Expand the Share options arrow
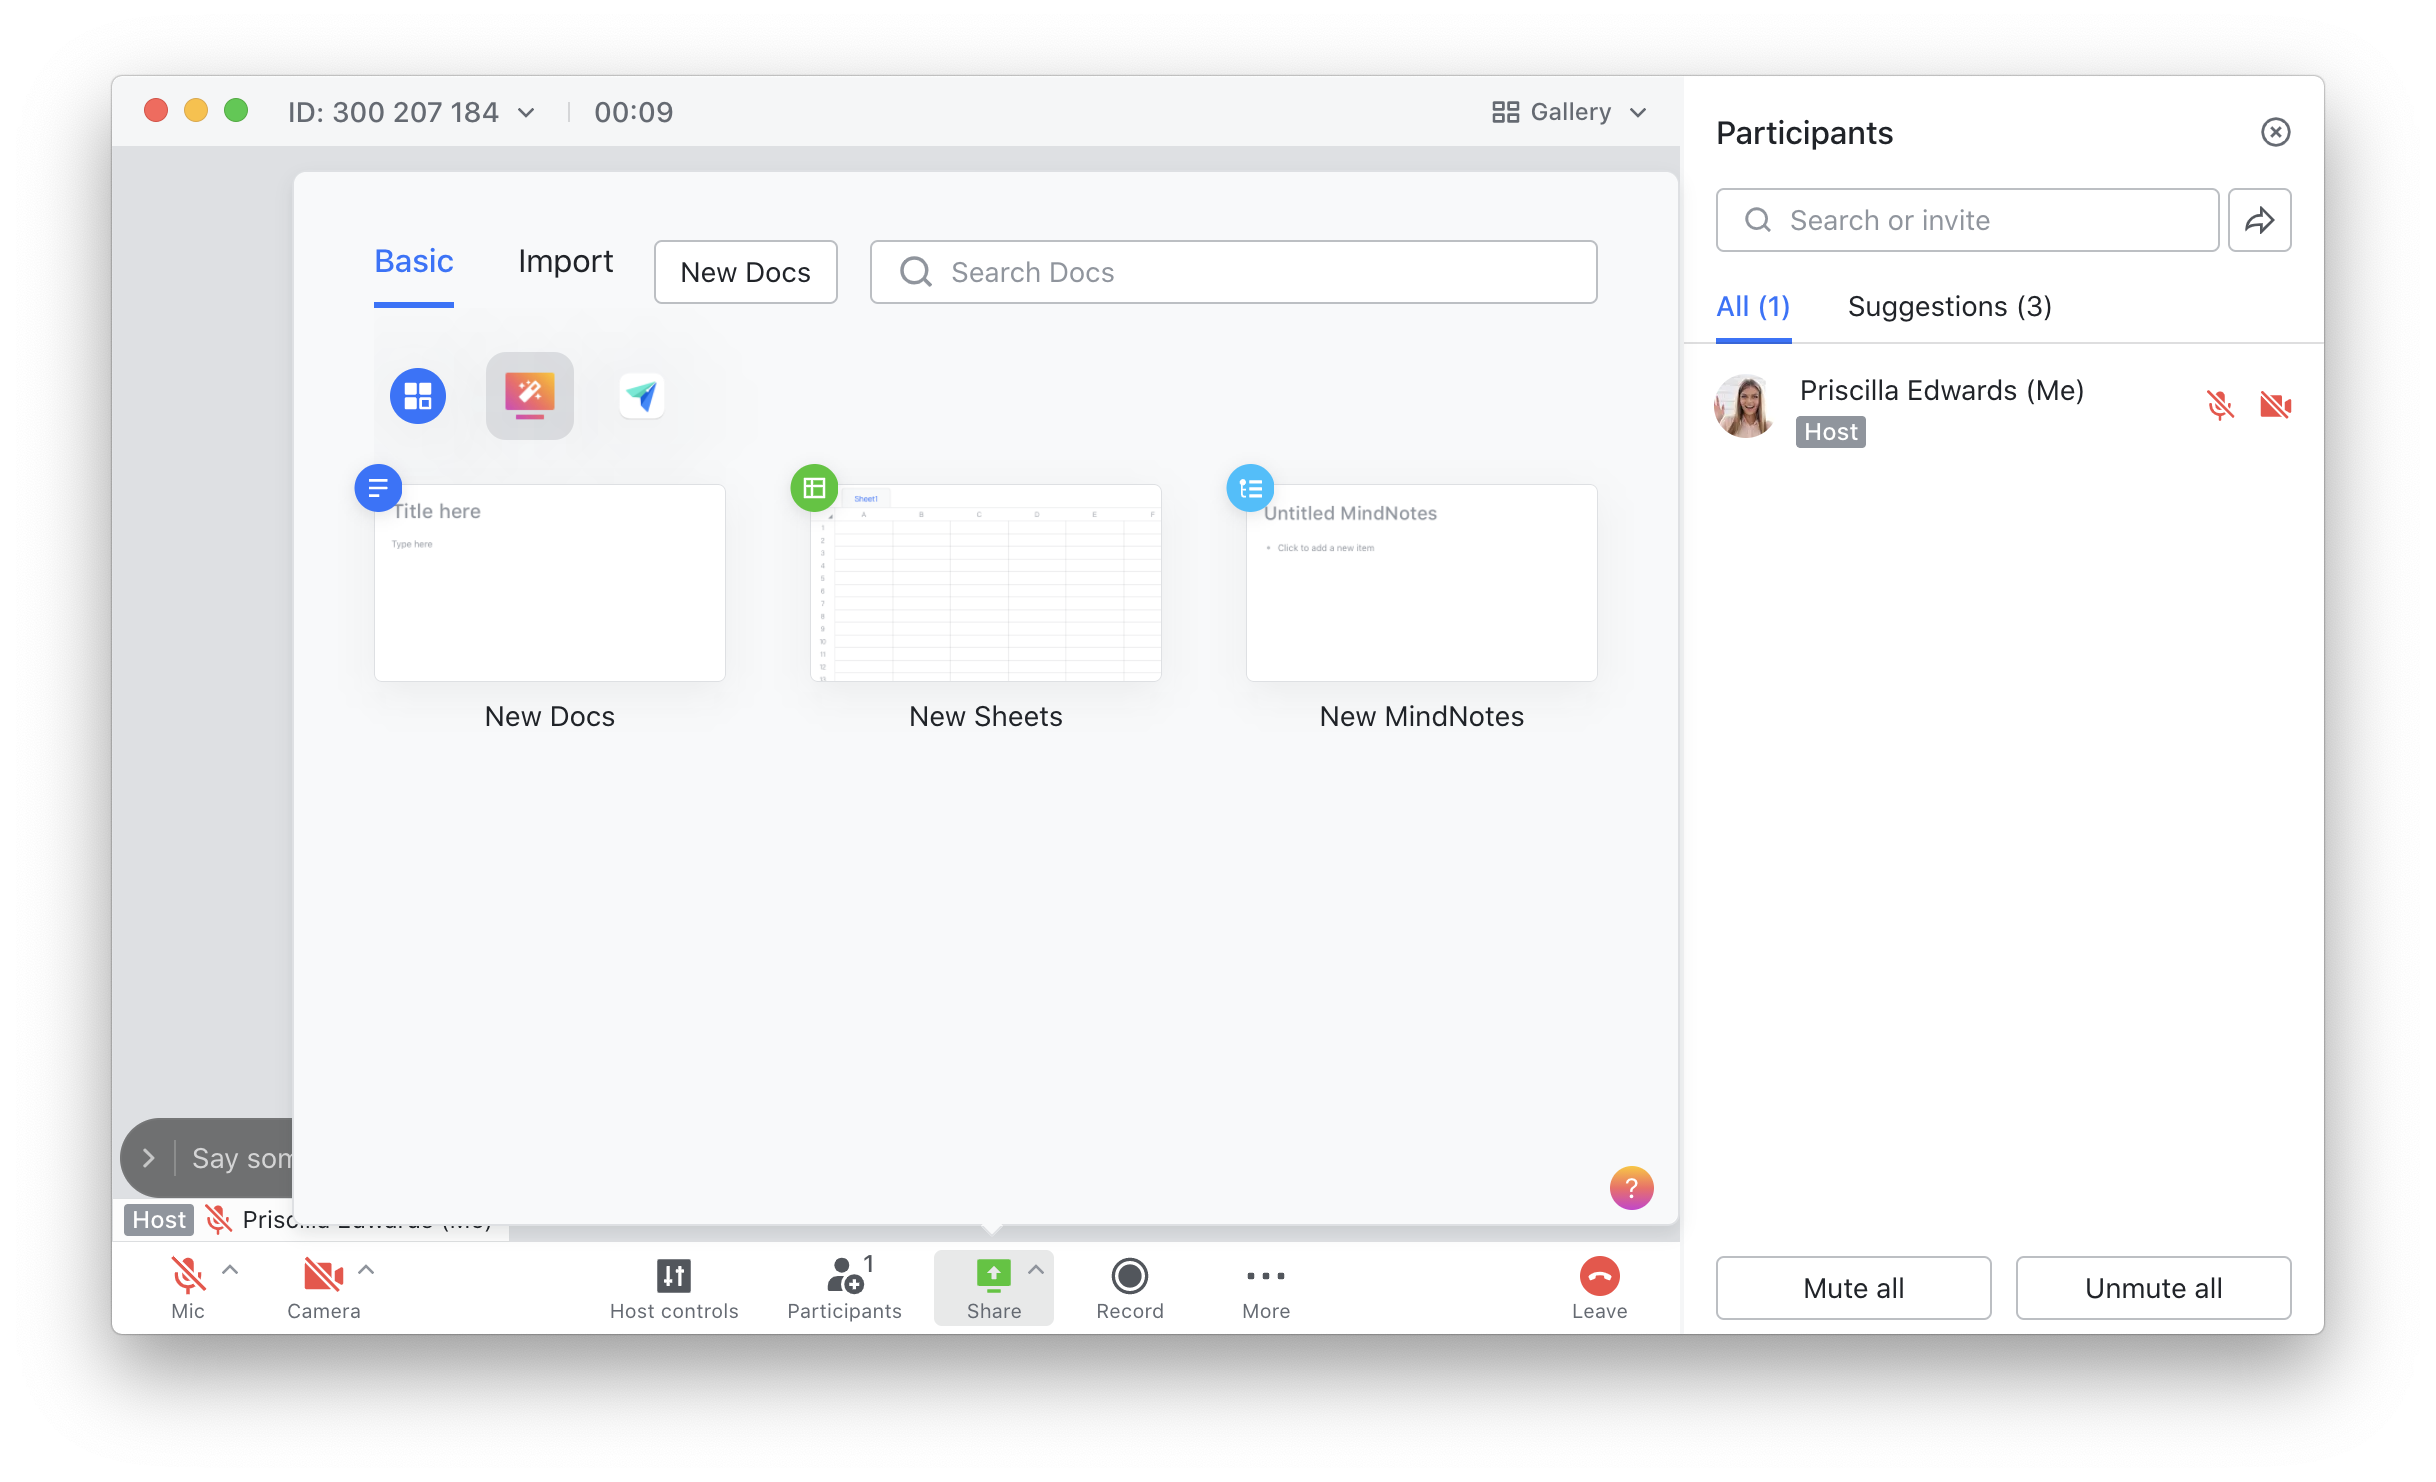 tap(1035, 1270)
